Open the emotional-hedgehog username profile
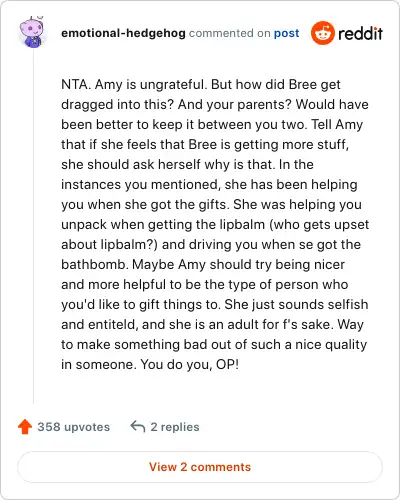This screenshot has height=500, width=400. point(123,33)
